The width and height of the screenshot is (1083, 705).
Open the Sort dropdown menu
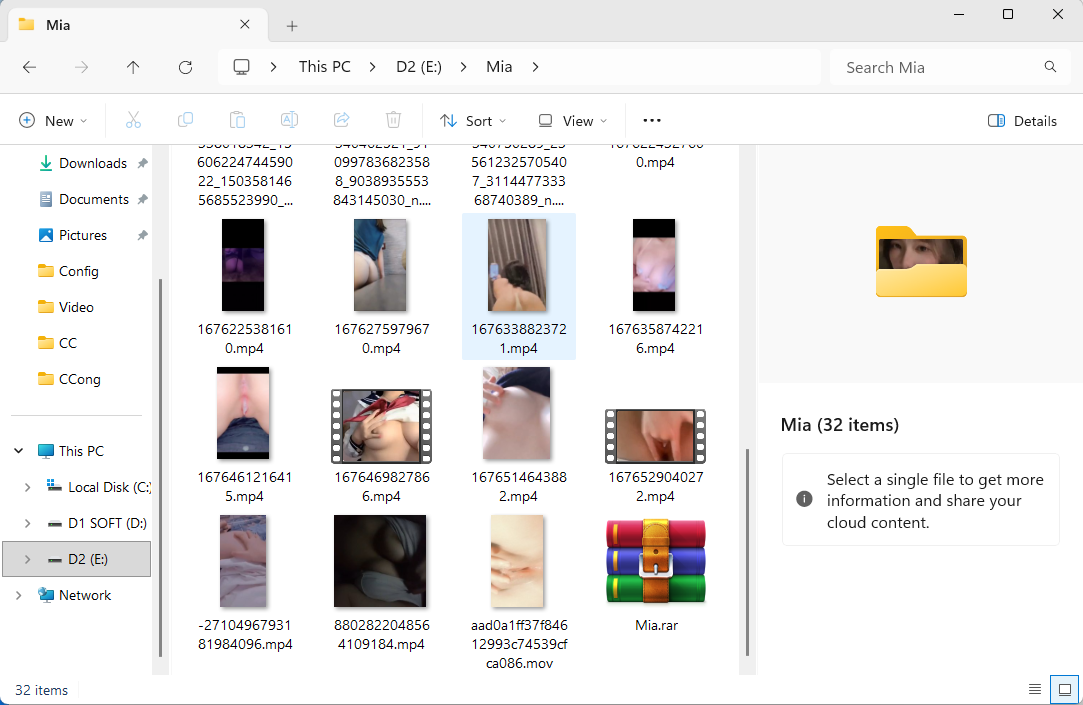[x=473, y=121]
